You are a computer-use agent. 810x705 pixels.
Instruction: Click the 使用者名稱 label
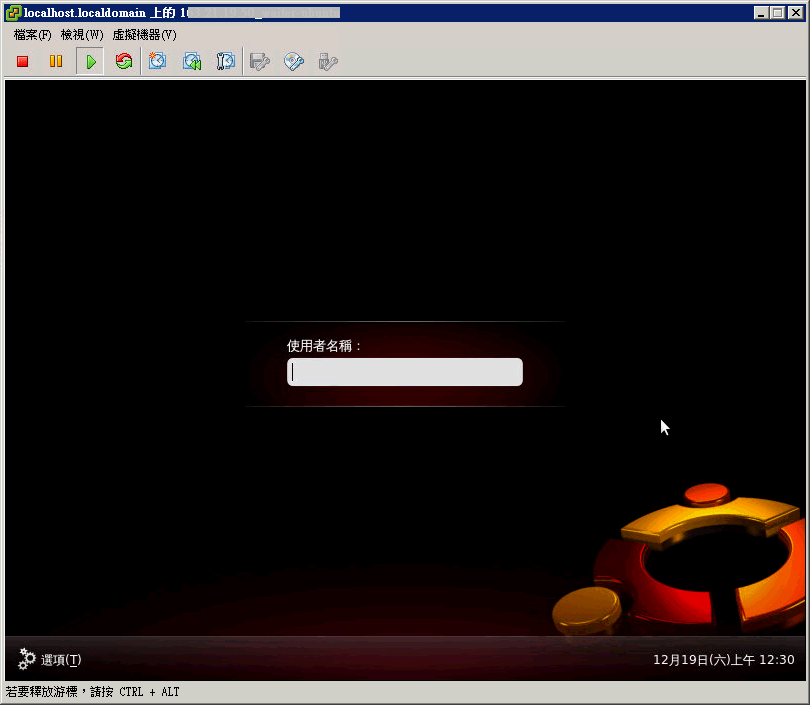click(x=324, y=346)
